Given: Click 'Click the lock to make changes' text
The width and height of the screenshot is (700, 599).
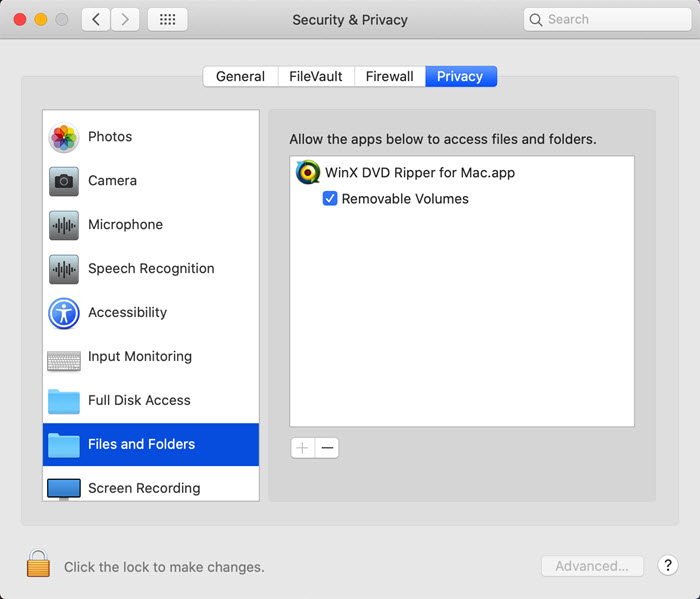Looking at the screenshot, I should point(164,567).
